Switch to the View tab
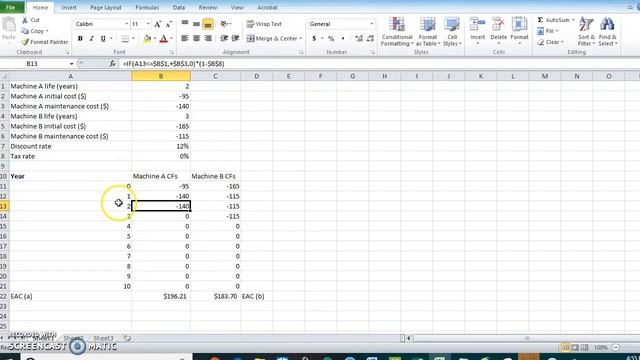The height and width of the screenshot is (360, 640). point(237,7)
